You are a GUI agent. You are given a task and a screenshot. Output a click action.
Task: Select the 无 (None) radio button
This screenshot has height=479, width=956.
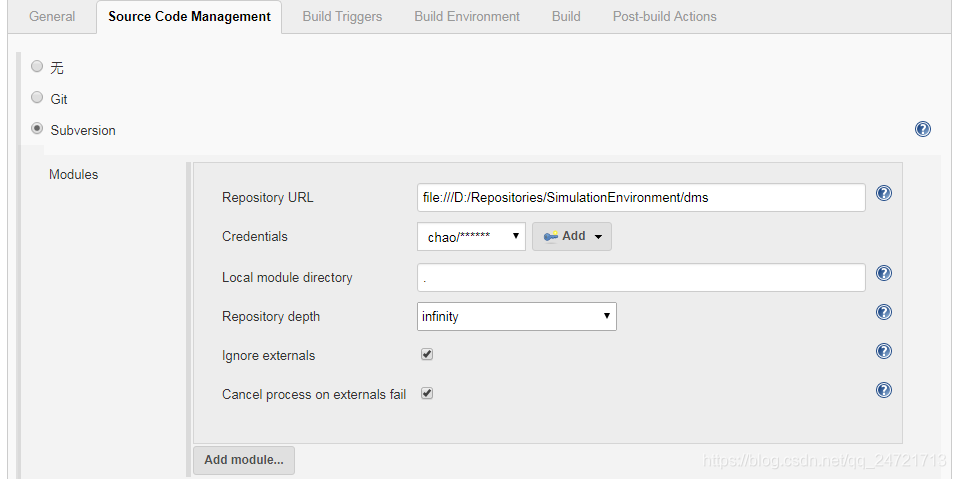[37, 66]
